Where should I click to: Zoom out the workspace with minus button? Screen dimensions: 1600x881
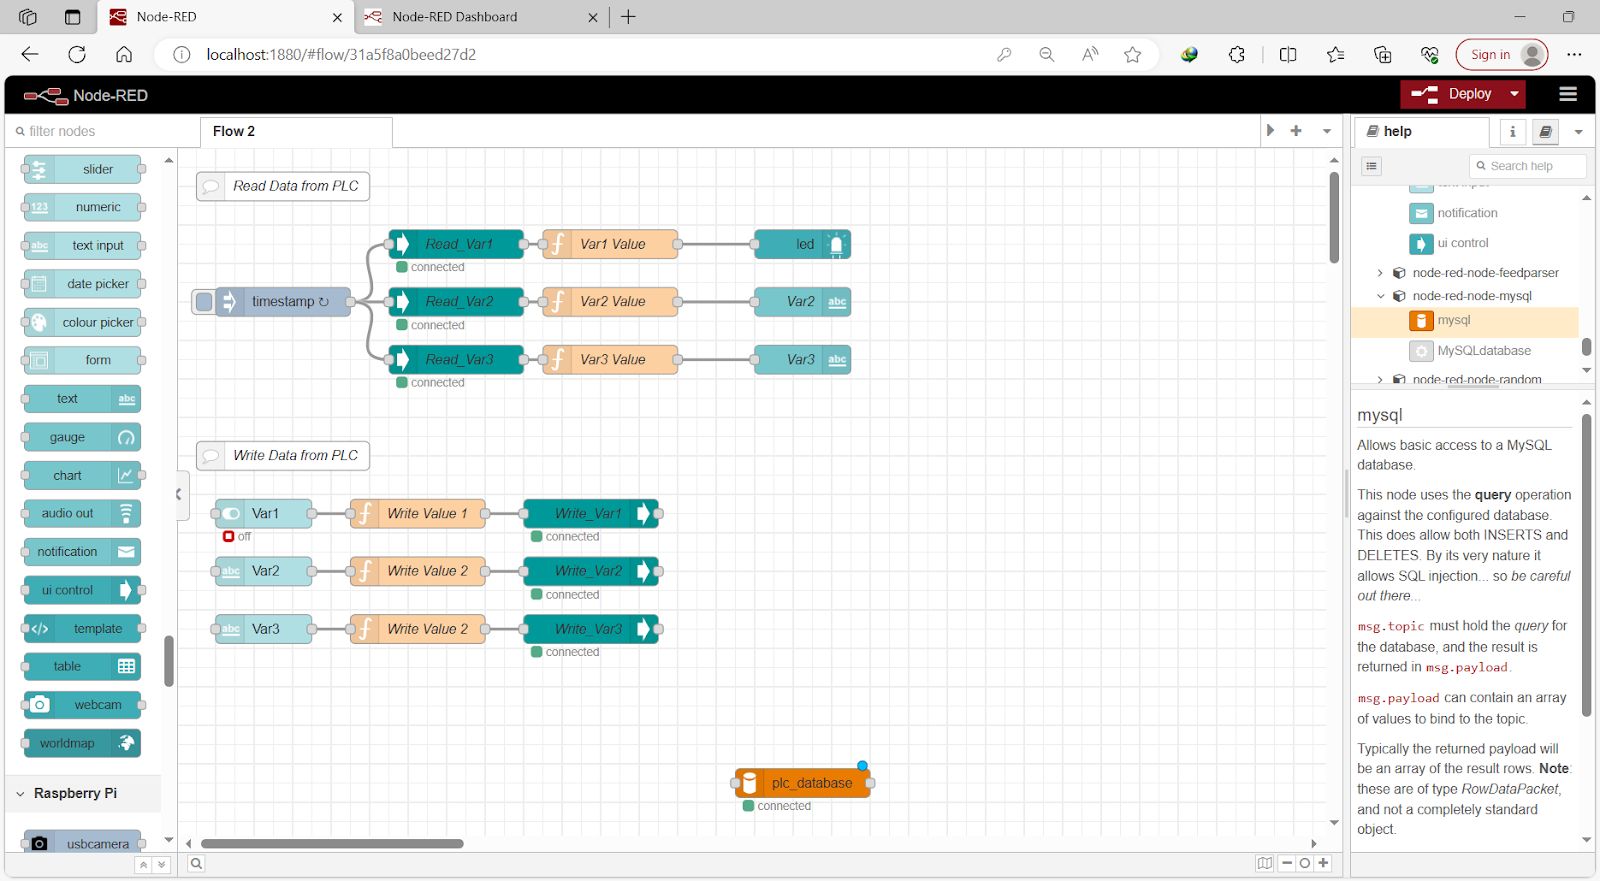click(x=1288, y=864)
